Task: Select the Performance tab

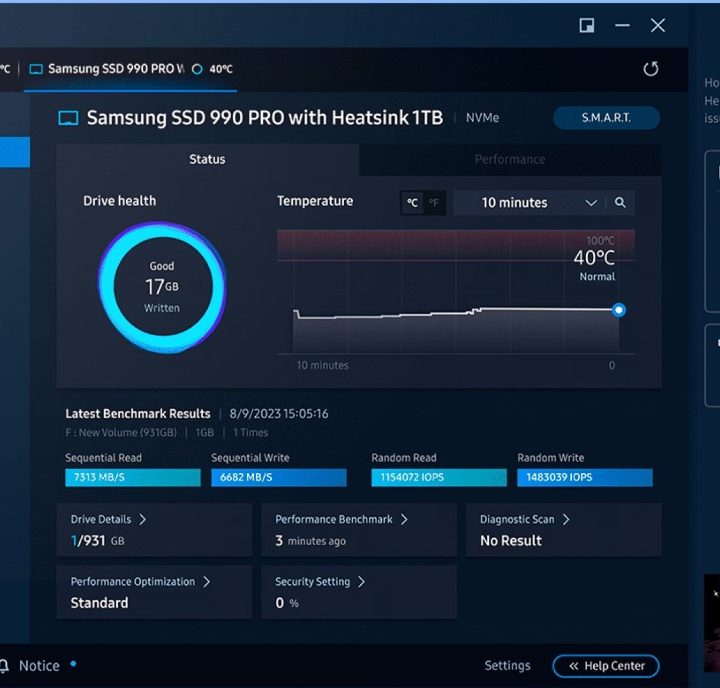Action: click(x=510, y=159)
